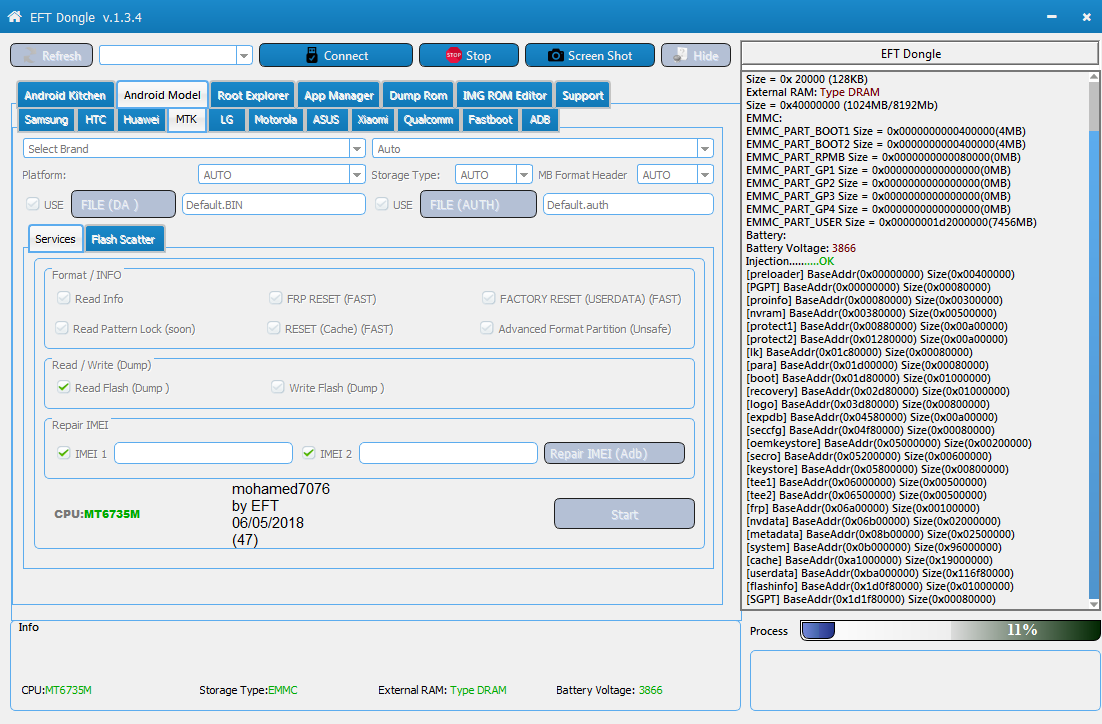Switch to Flash Scatter sub-tab
Image resolution: width=1102 pixels, height=724 pixels.
[124, 239]
